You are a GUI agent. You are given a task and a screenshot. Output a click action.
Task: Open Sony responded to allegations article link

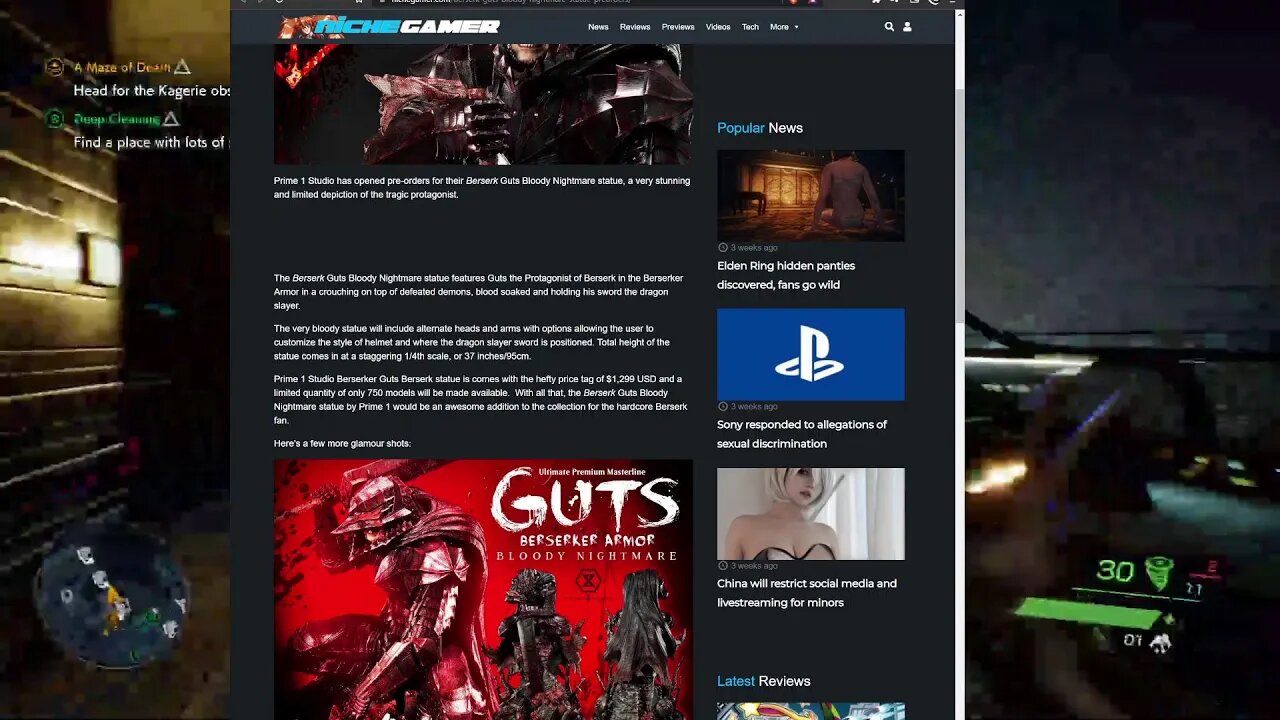coord(802,434)
